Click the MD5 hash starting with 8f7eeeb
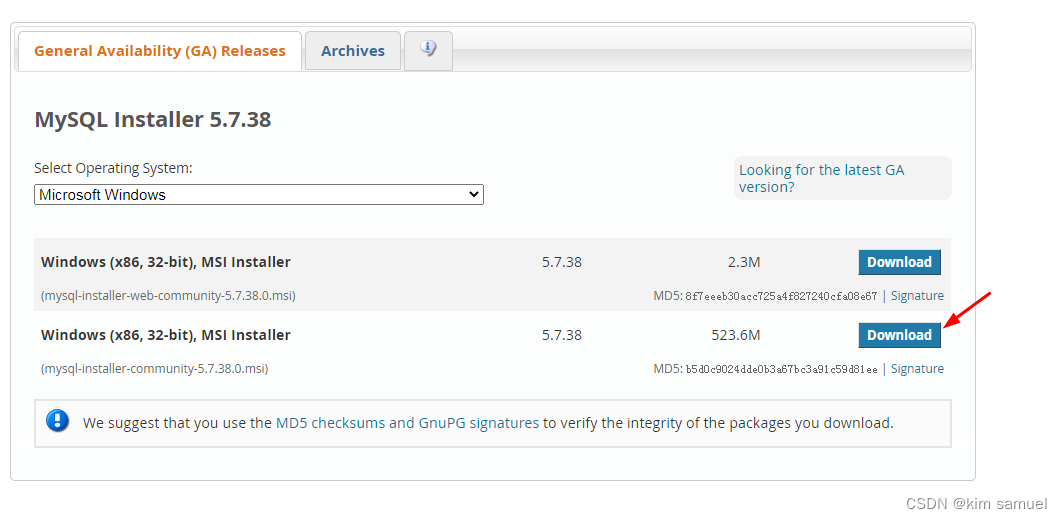Image resolution: width=1062 pixels, height=519 pixels. pyautogui.click(x=780, y=296)
